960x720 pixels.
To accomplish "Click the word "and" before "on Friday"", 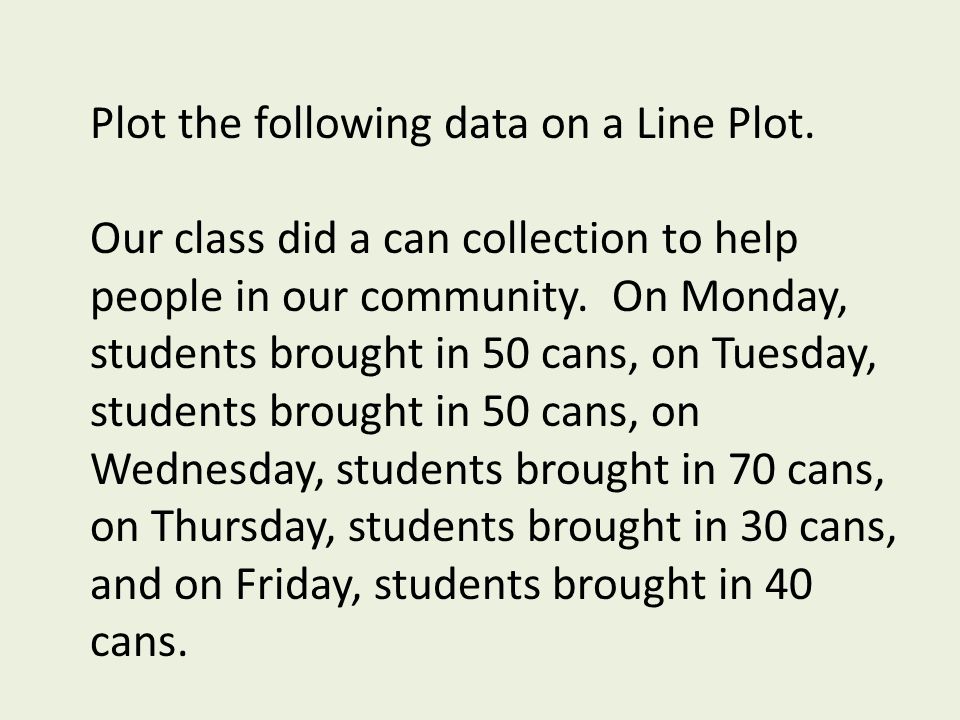I will point(126,585).
